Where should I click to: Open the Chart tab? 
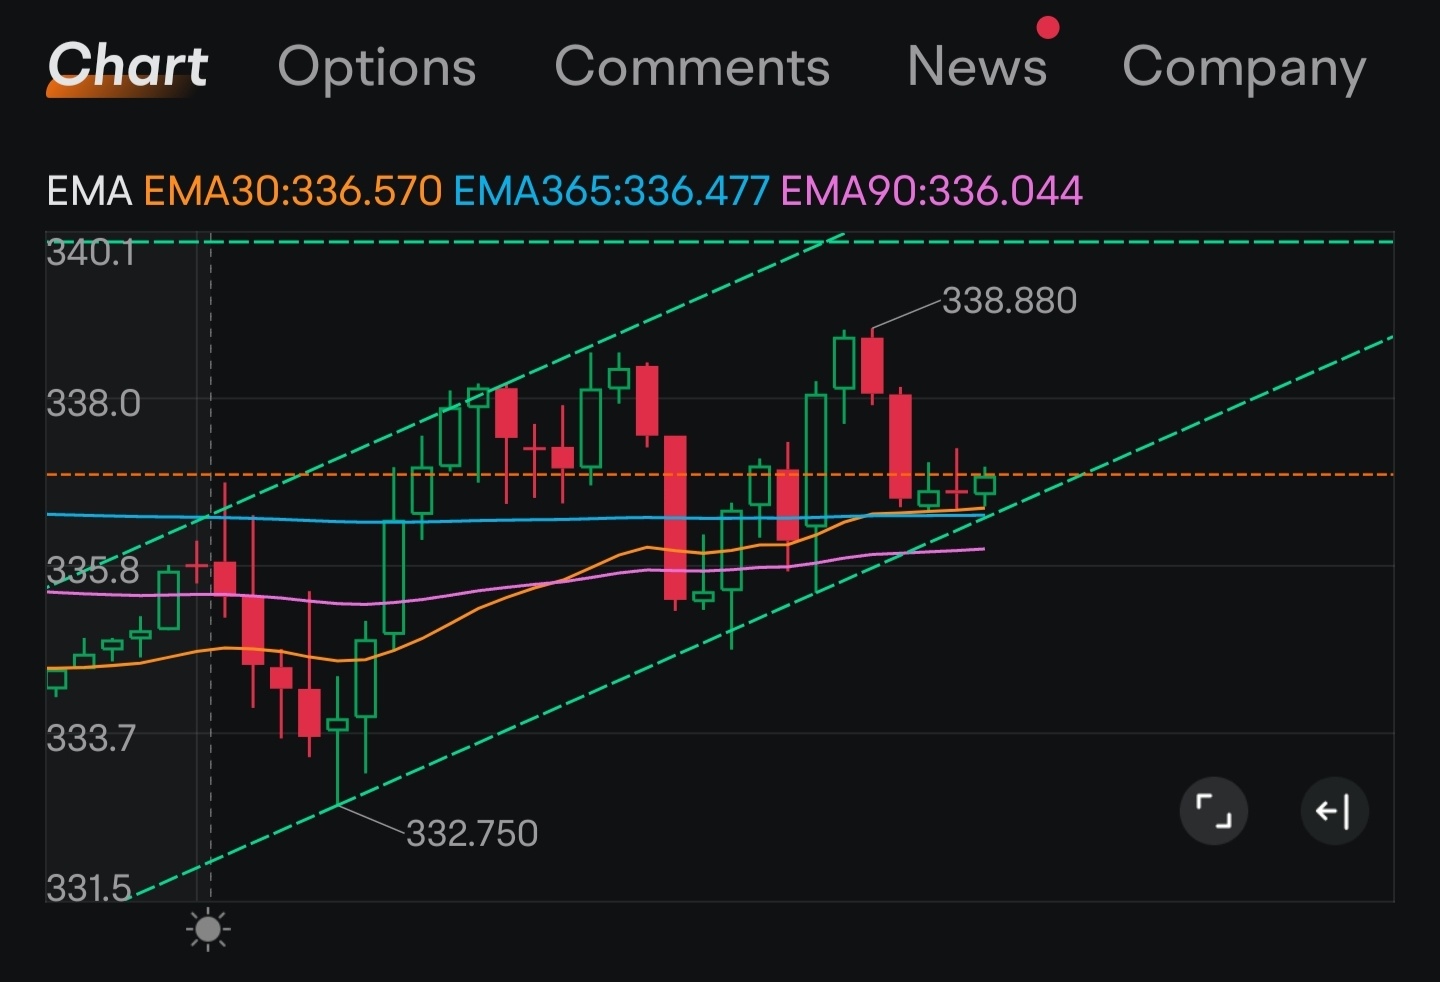[128, 66]
